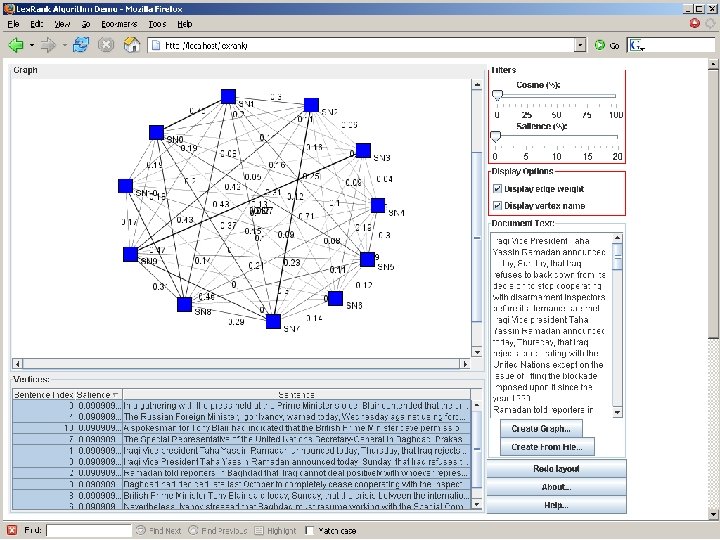The width and height of the screenshot is (720, 540).
Task: Click the page scrollbar up arrow
Action: coord(713,64)
